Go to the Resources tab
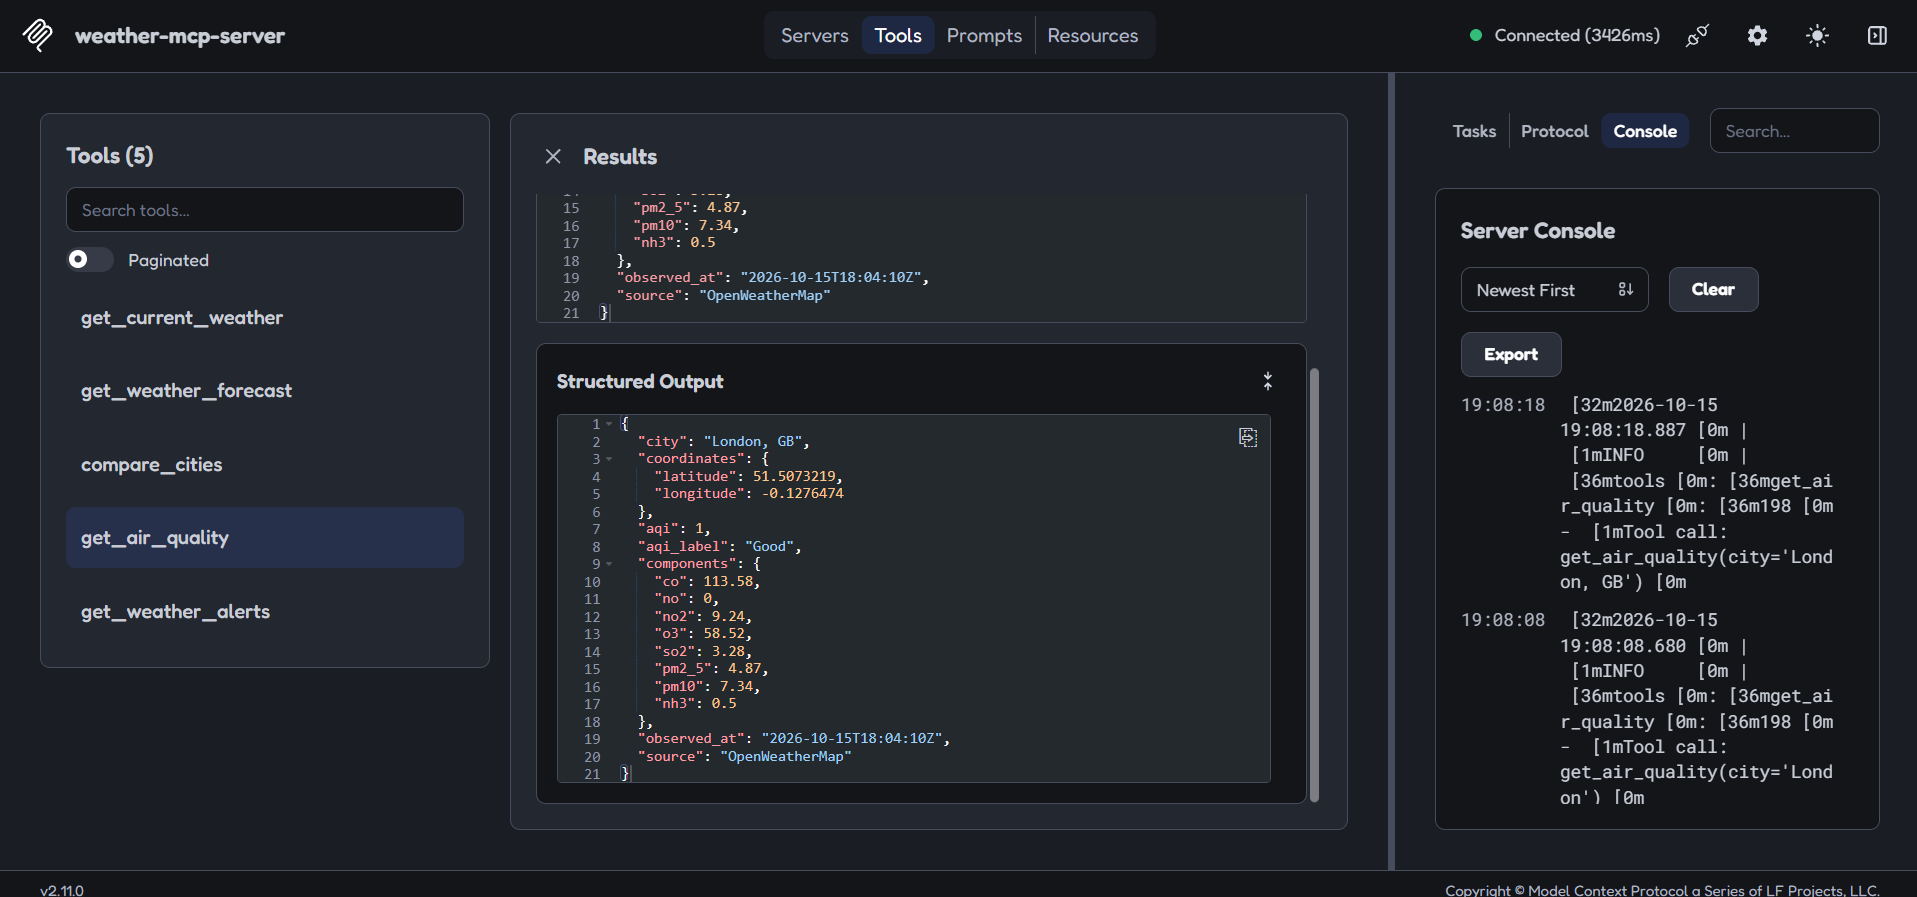Viewport: 1917px width, 897px height. coord(1092,36)
